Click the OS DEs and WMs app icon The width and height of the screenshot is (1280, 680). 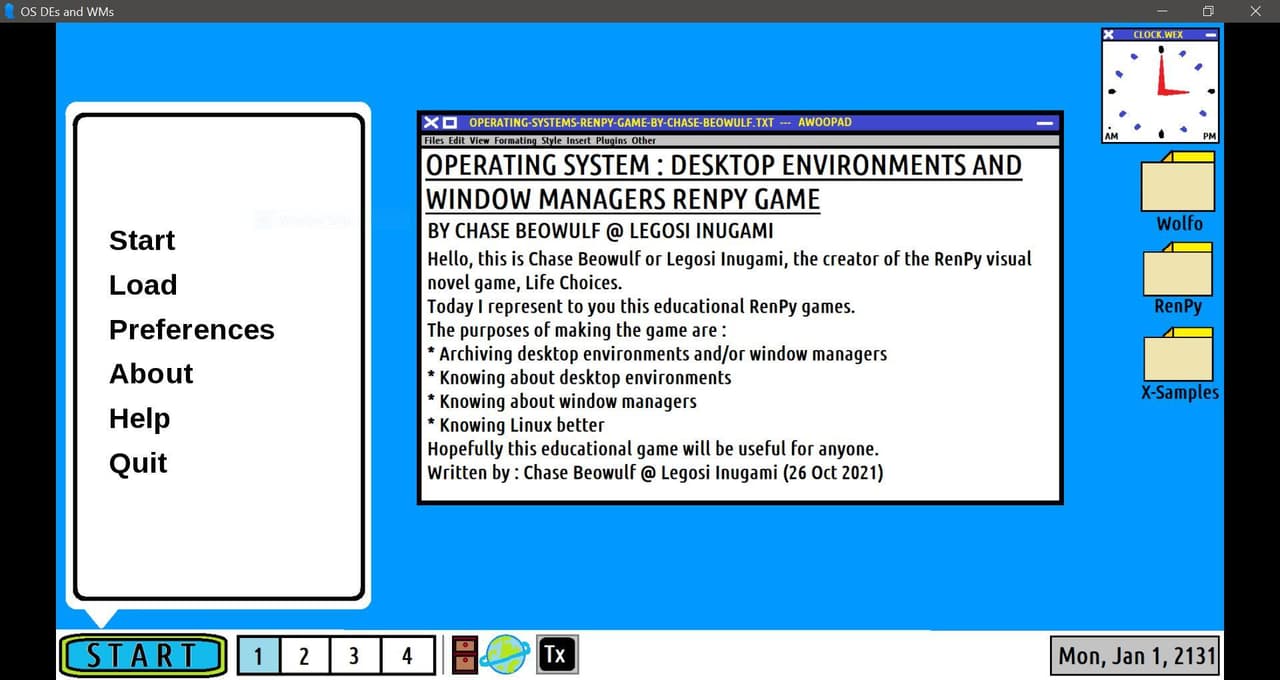click(x=11, y=11)
